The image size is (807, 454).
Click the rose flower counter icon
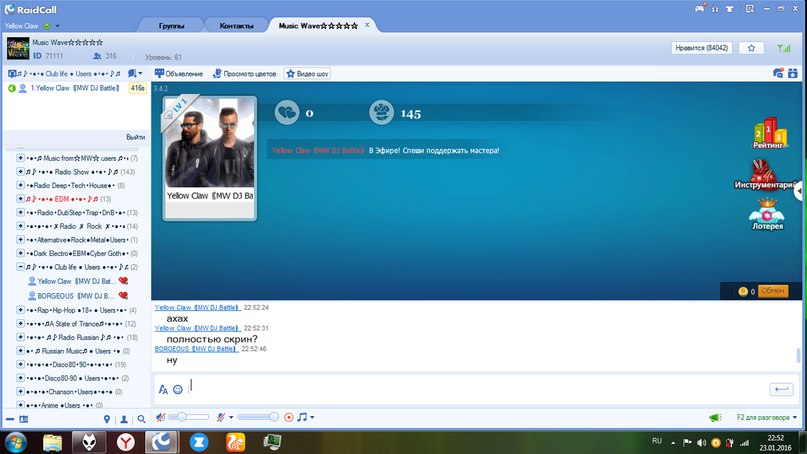[x=381, y=112]
